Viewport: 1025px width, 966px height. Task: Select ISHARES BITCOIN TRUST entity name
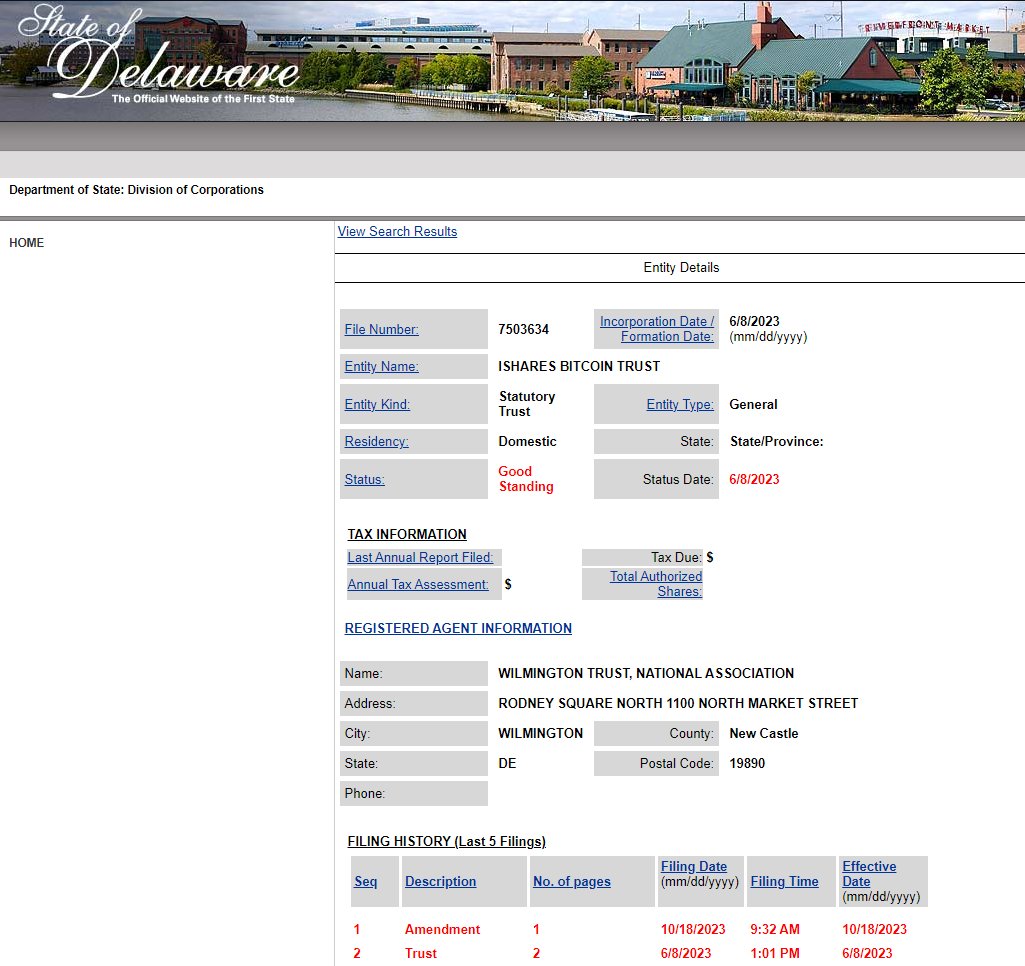point(579,367)
